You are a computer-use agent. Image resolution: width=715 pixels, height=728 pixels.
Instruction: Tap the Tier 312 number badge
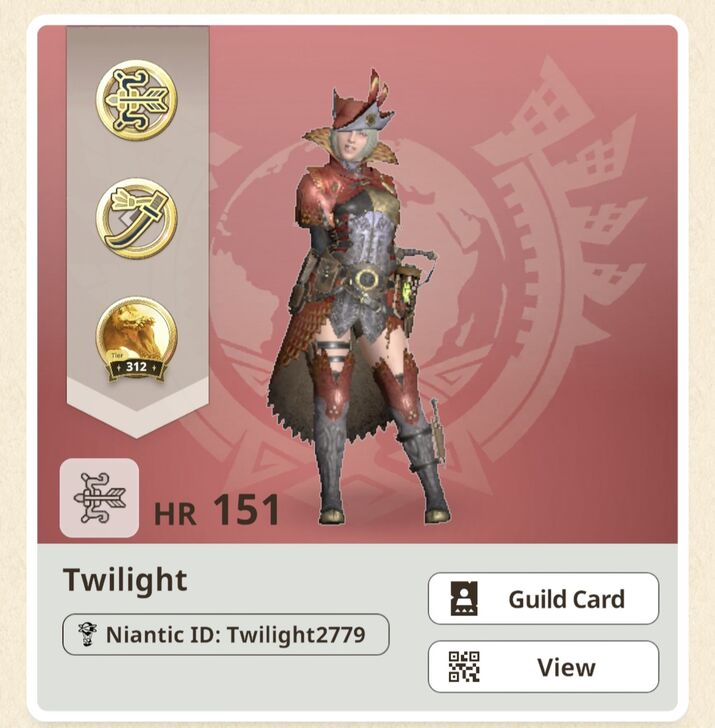point(136,367)
